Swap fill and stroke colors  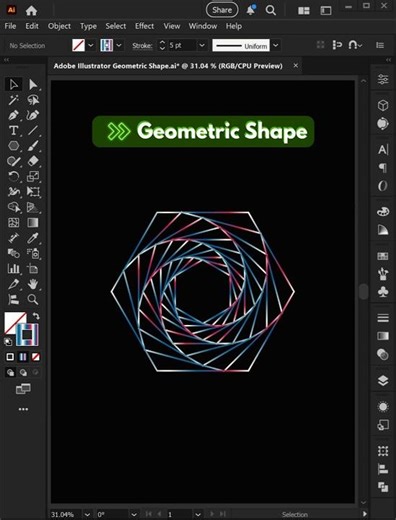click(x=36, y=316)
